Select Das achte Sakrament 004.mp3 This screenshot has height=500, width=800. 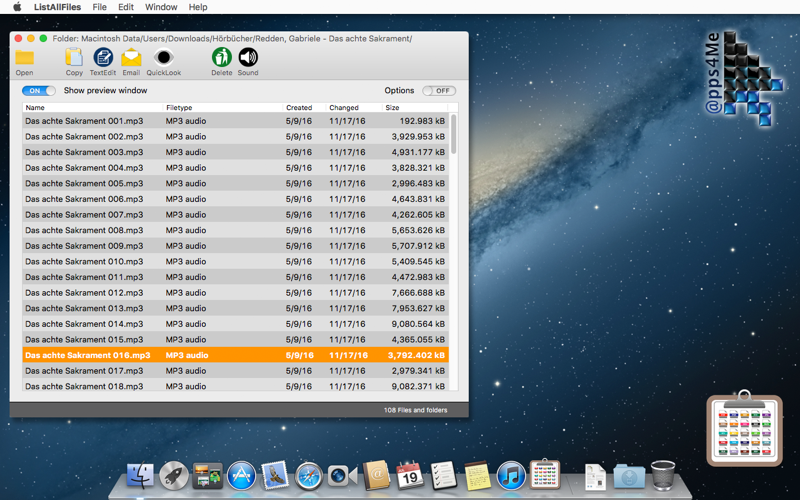tap(235, 168)
